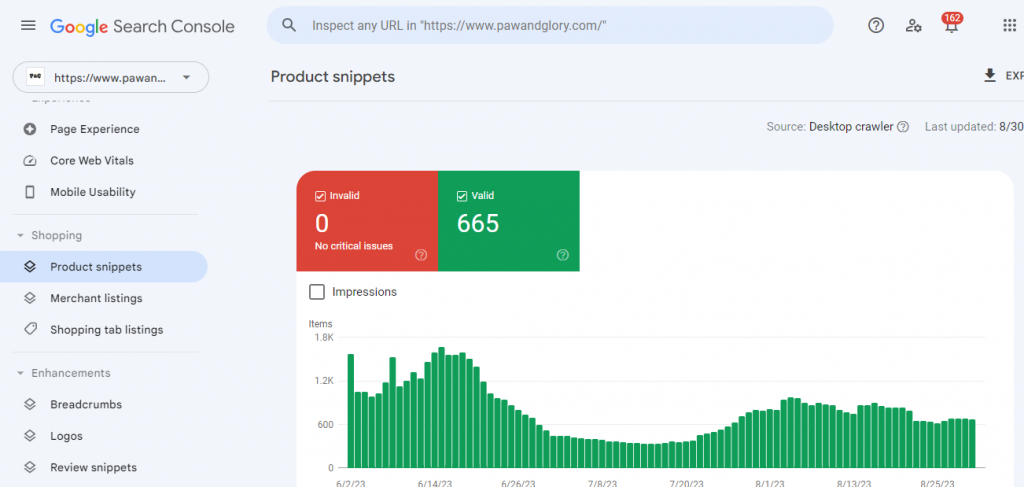Toggle the Valid checkbox

click(462, 195)
